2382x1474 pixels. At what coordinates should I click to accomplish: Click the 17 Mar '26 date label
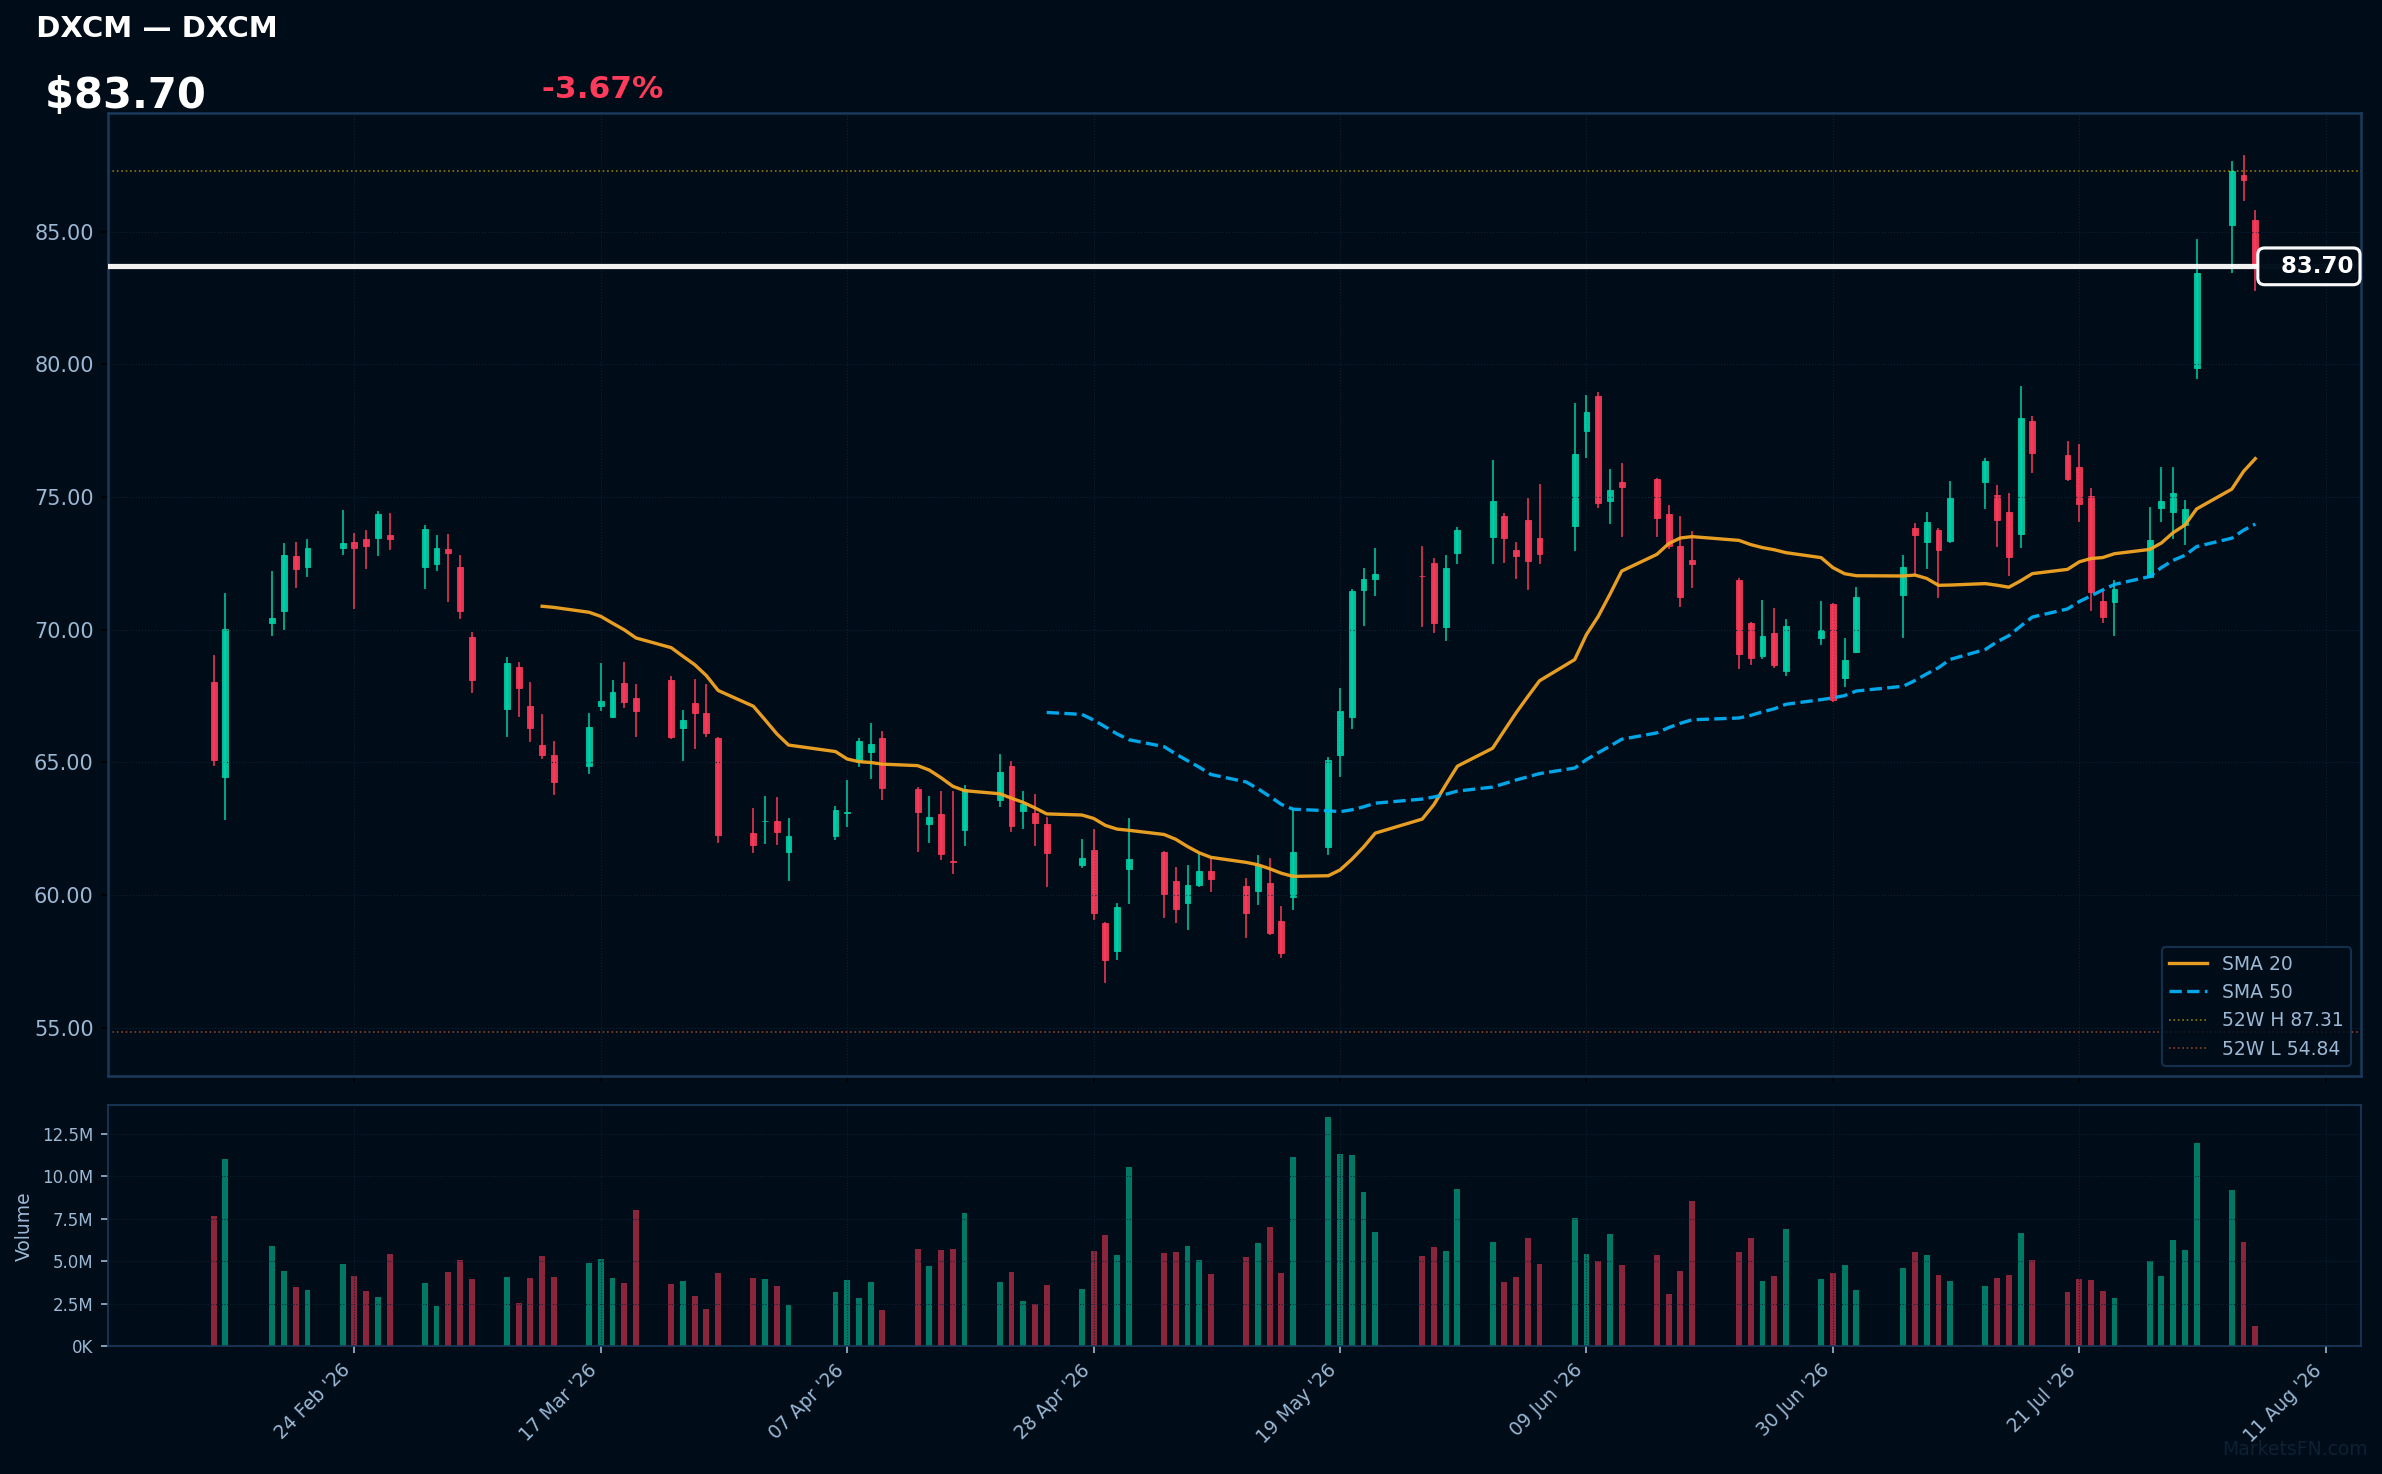pos(558,1401)
